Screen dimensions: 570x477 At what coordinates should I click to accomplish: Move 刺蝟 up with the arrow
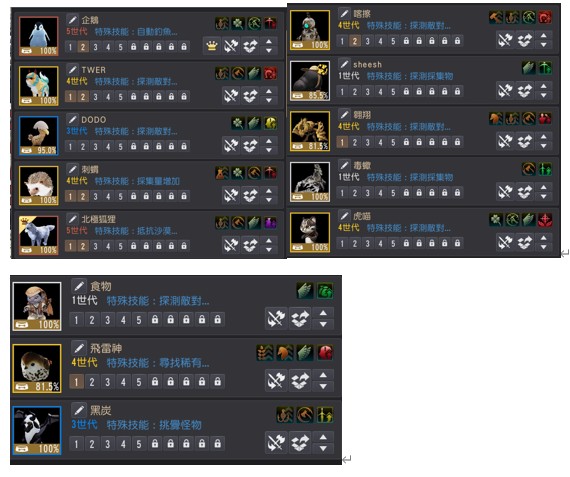[x=269, y=191]
